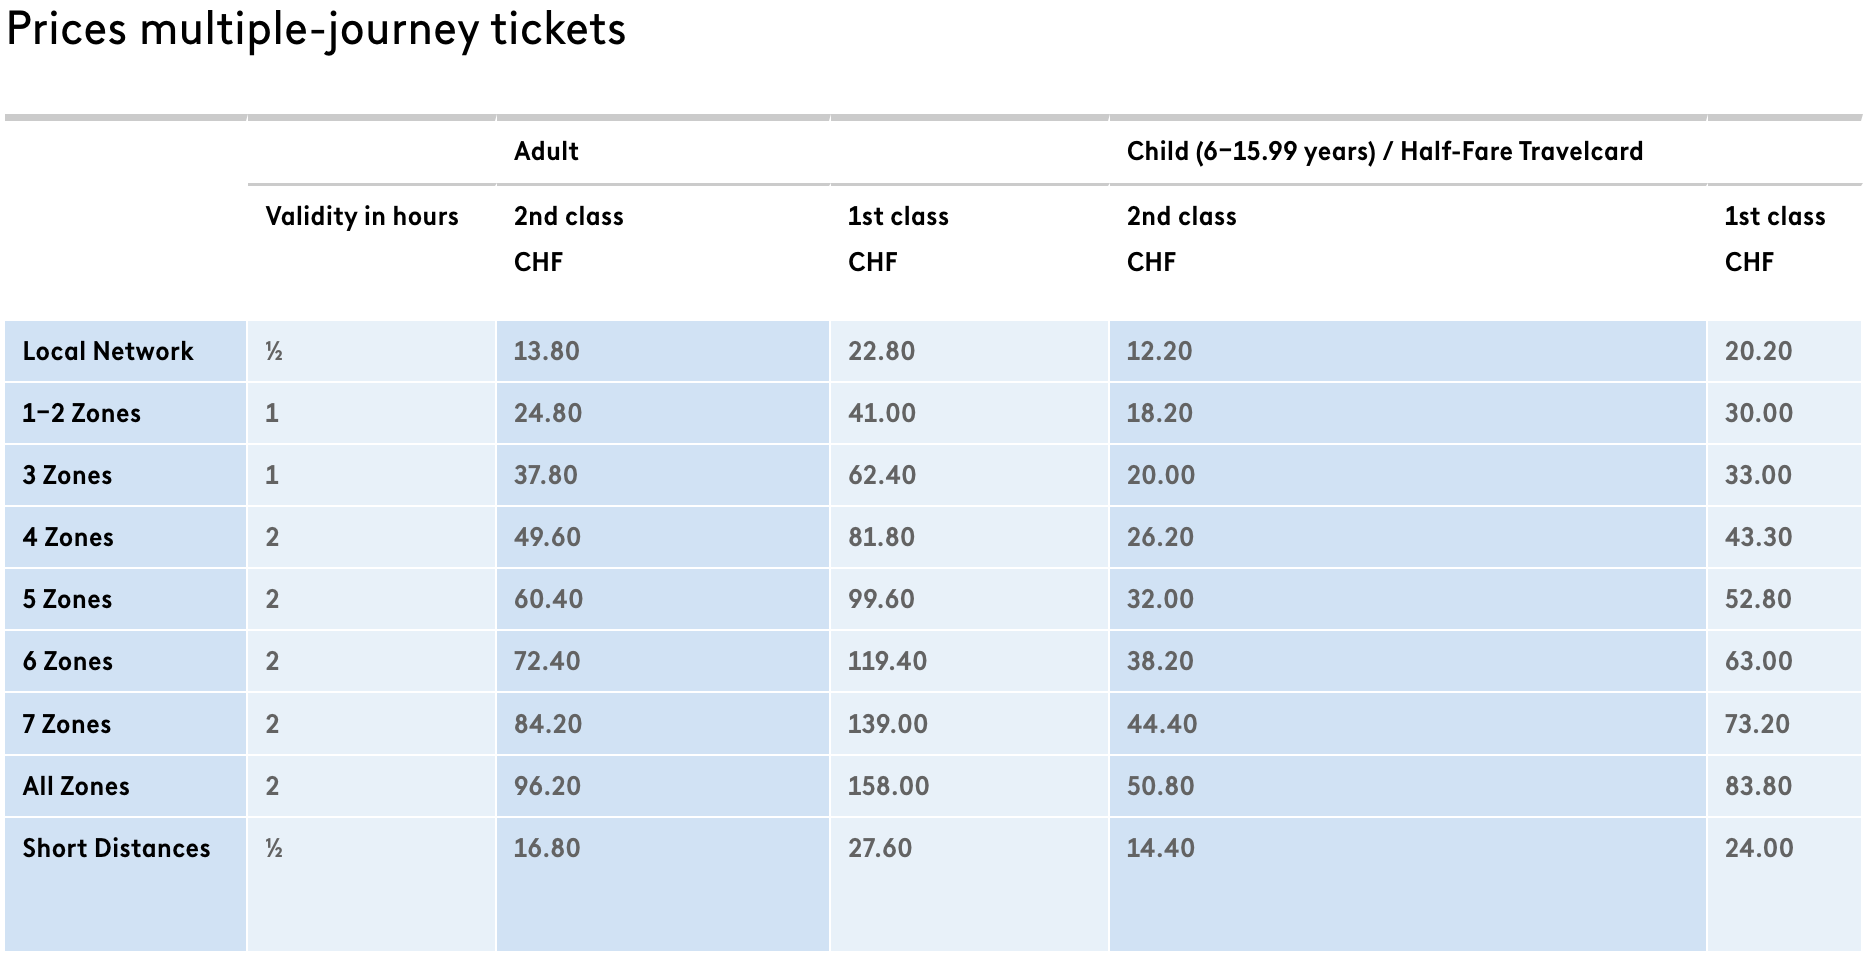Select the 119.40 price for 6 Zones
The image size is (1864, 956).
(x=887, y=661)
